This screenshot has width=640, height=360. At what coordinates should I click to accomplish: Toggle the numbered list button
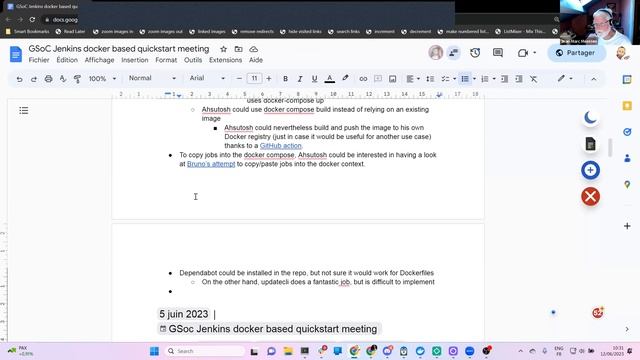click(x=484, y=79)
